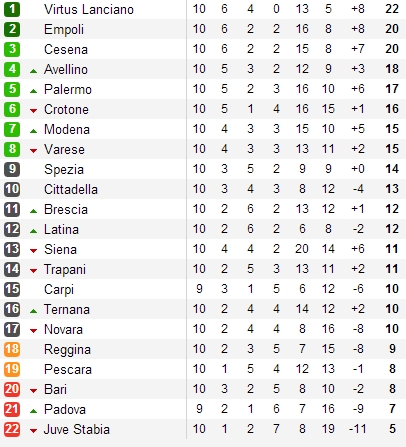Click Siena's 20 goals scored value
Viewport: 406px width, 447px height.
pyautogui.click(x=302, y=249)
